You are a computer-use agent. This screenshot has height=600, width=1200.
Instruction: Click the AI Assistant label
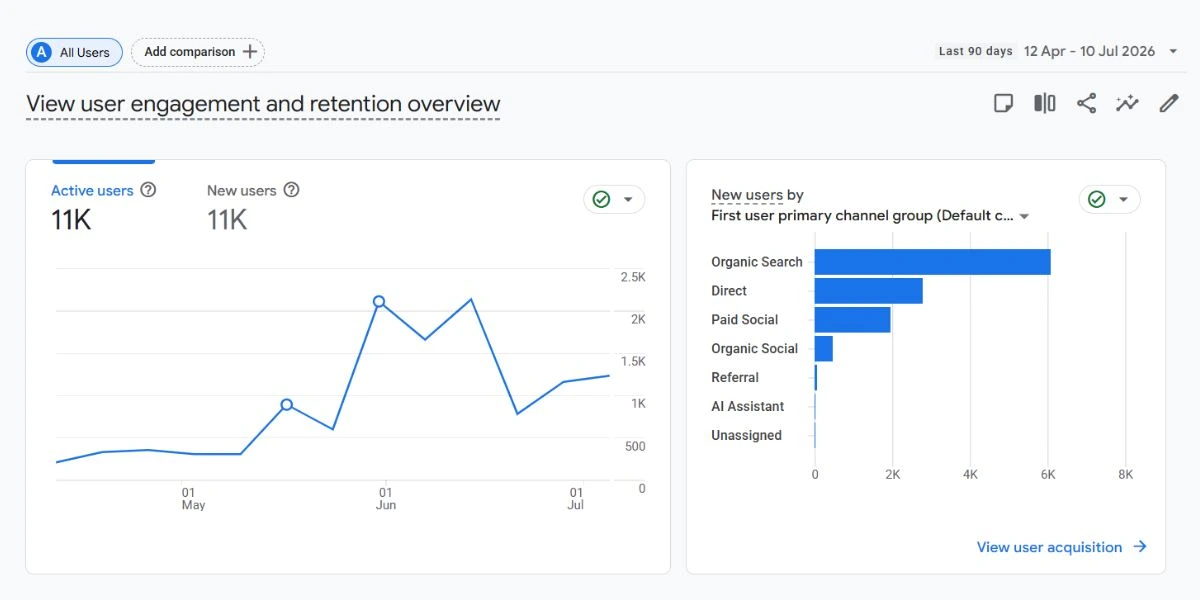pos(748,407)
